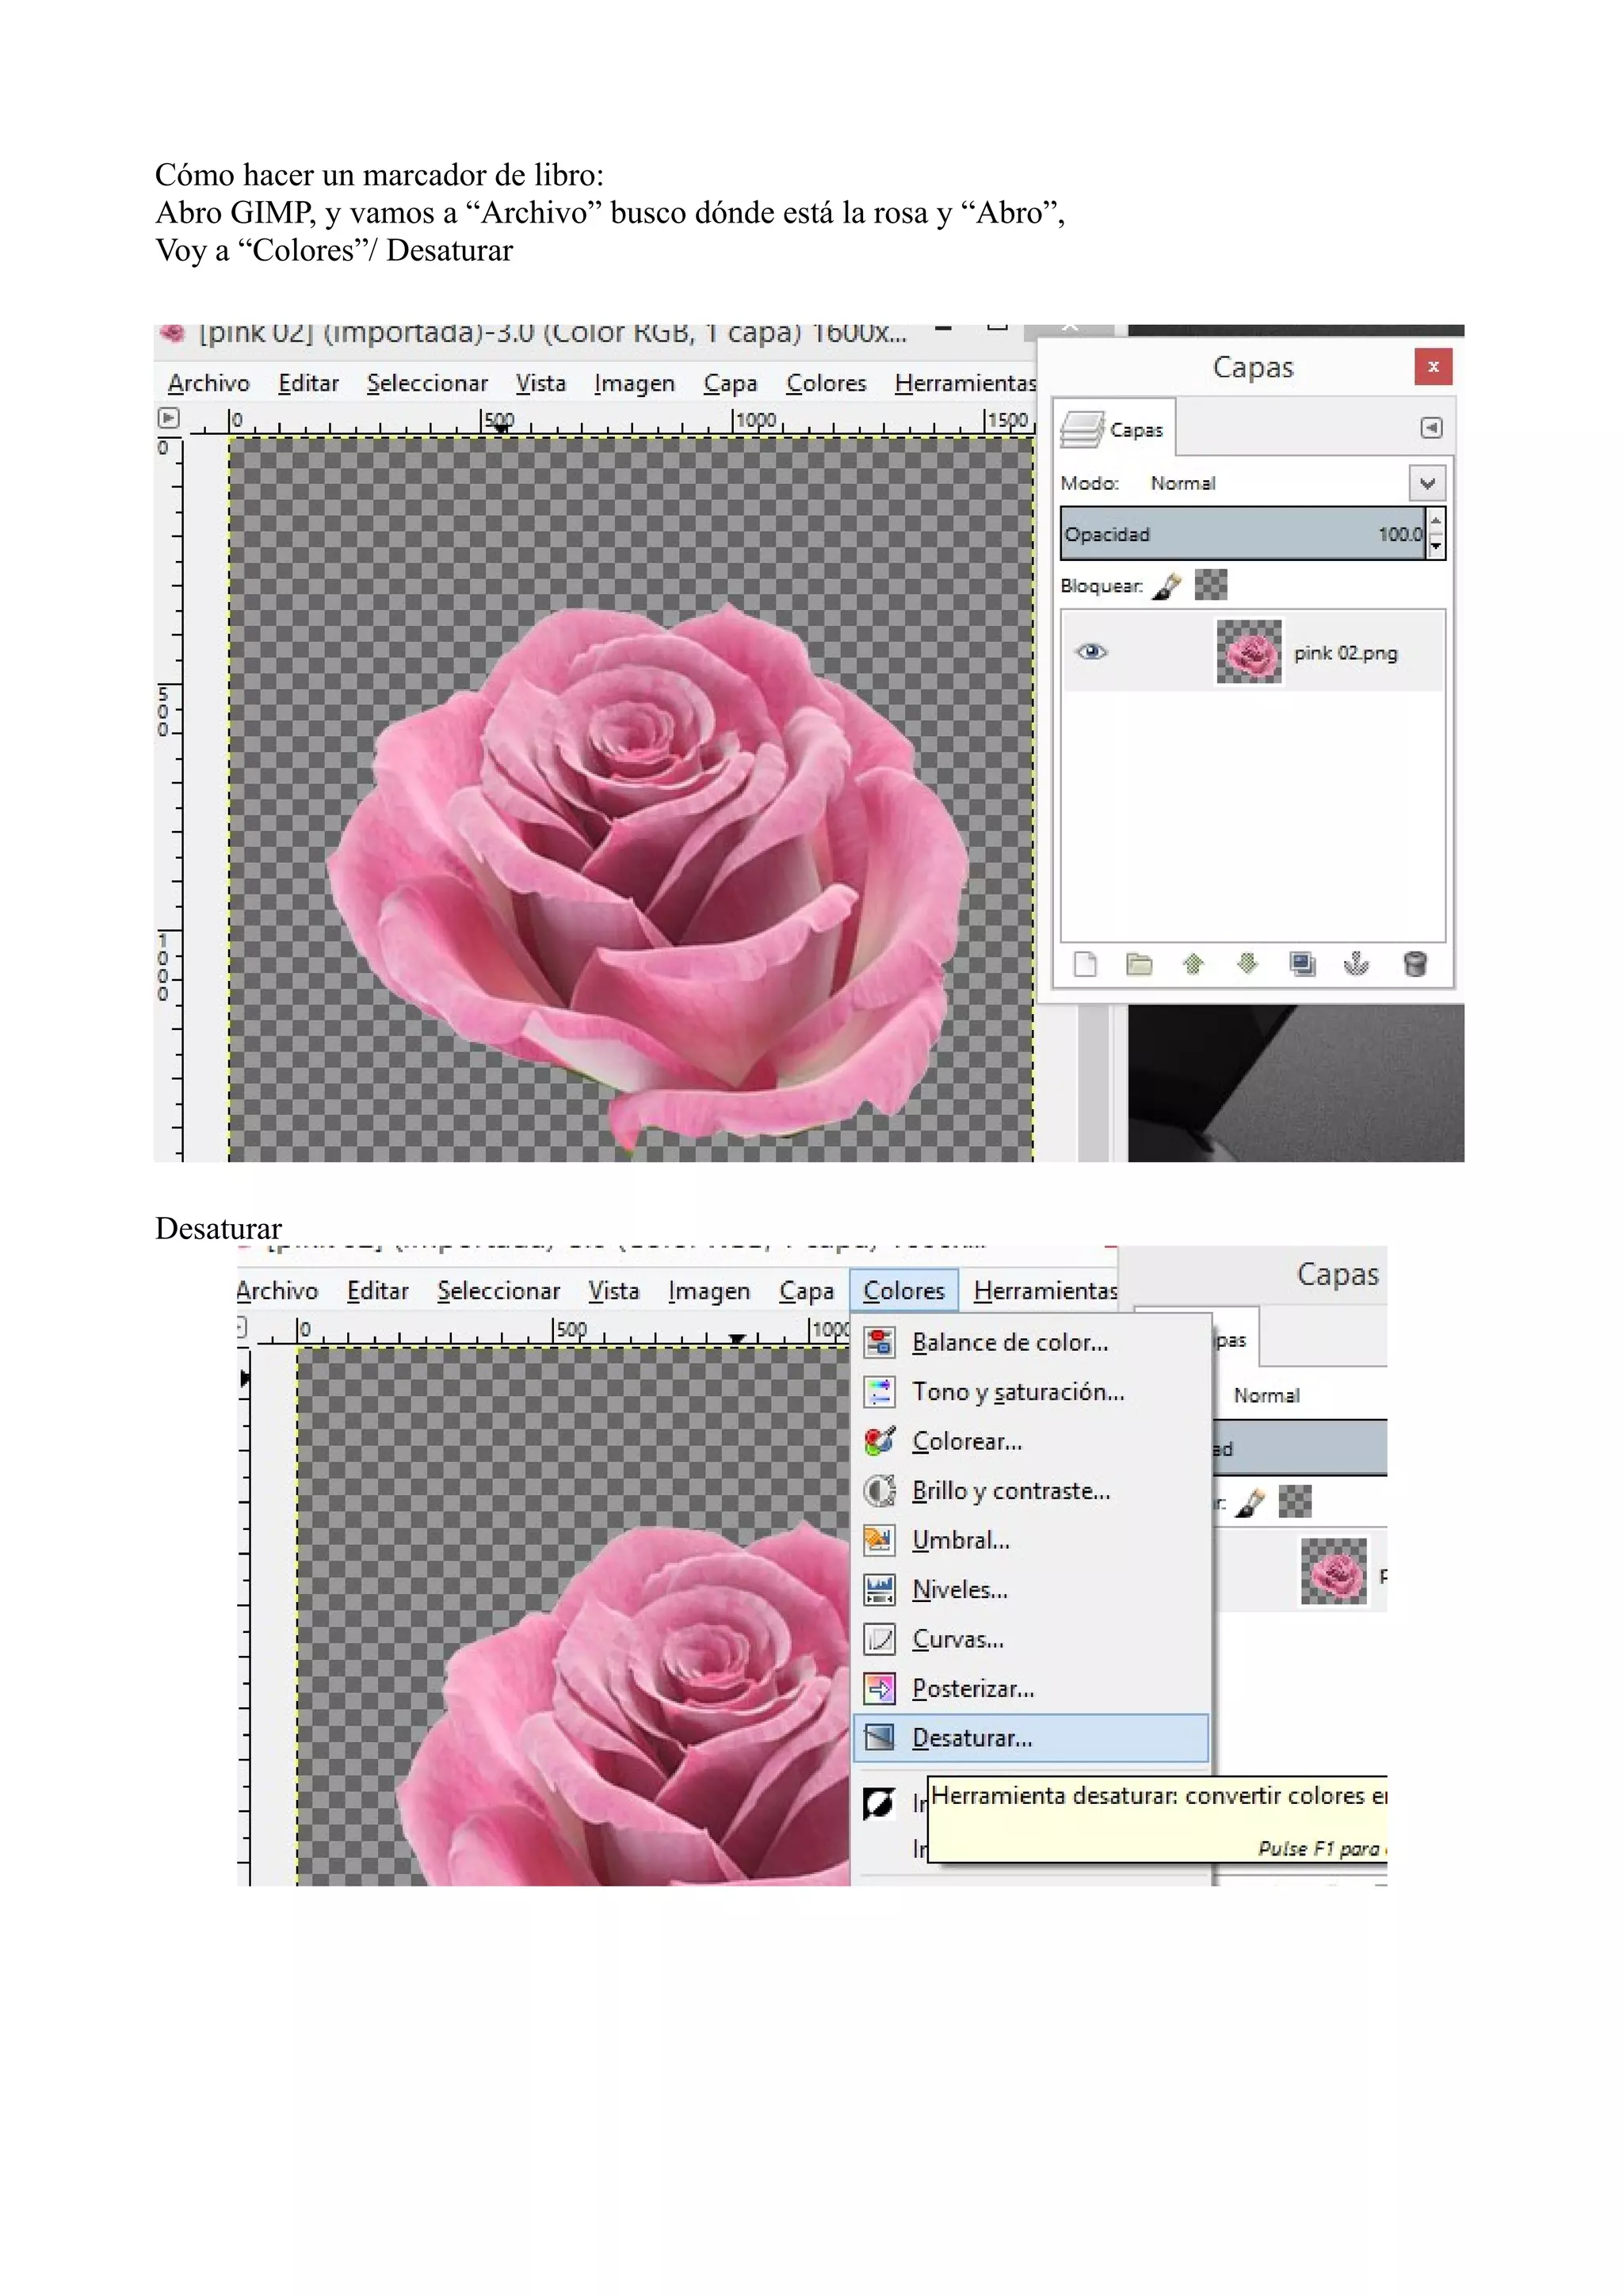Select the pink 02.png layer thumbnail
Viewport: 1623px width, 2296px height.
point(1248,652)
